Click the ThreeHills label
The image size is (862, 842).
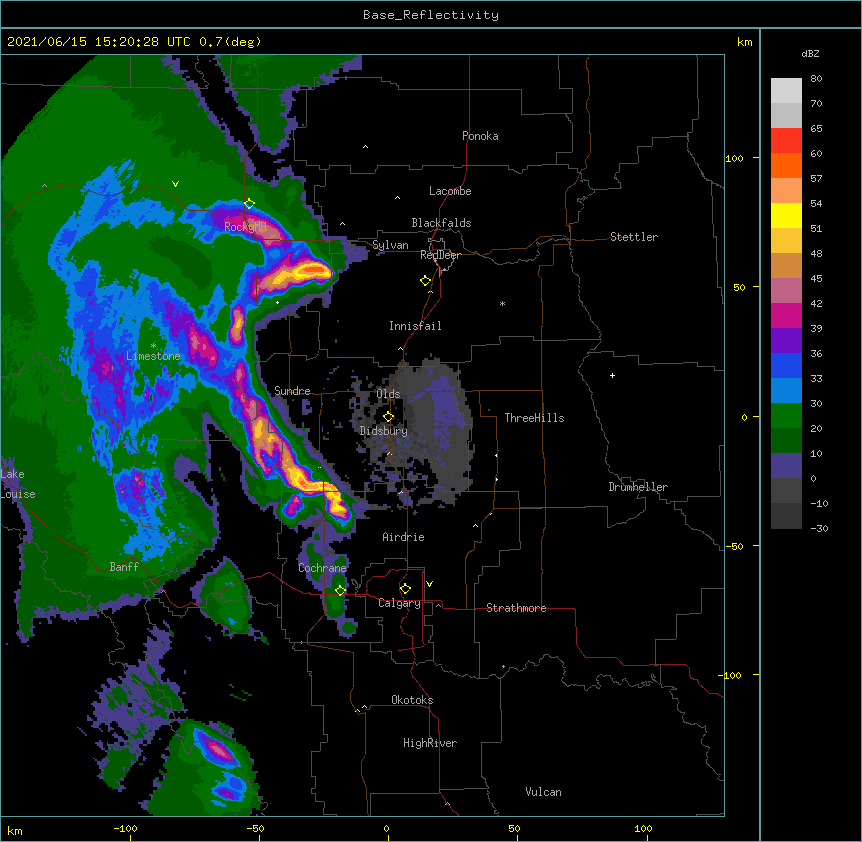click(534, 418)
